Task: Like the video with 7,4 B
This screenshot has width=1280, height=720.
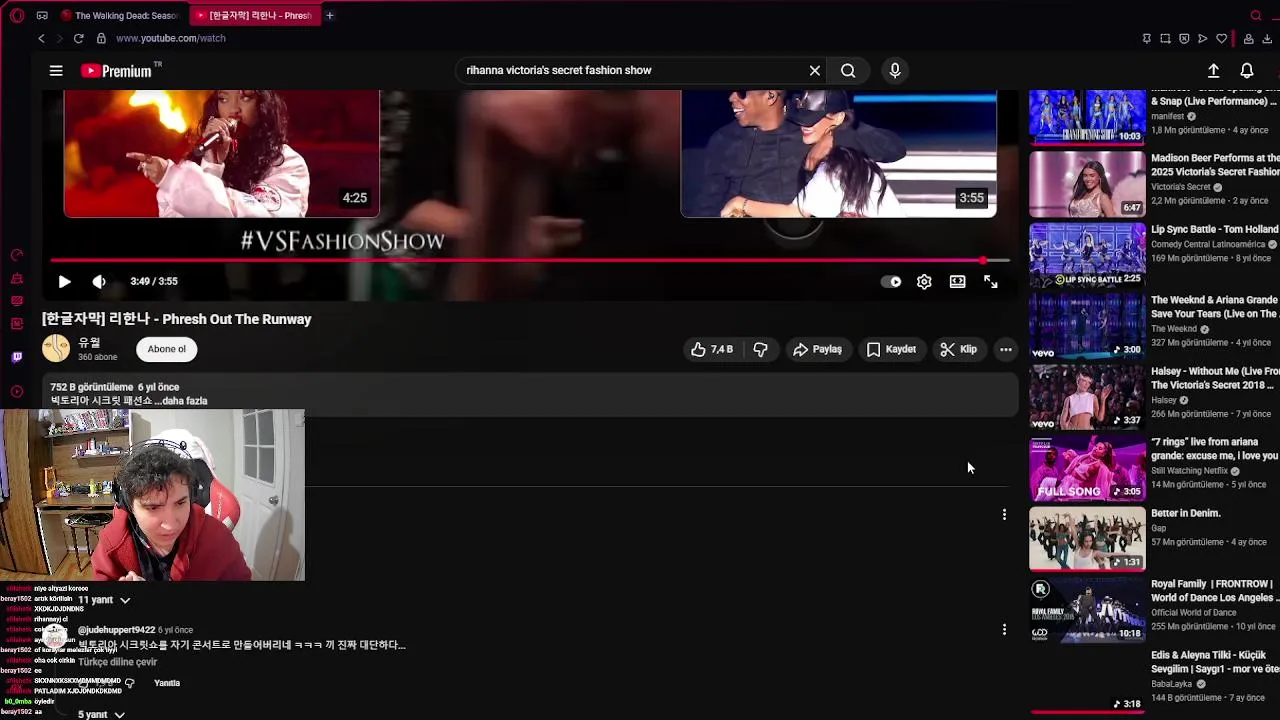Action: (x=711, y=349)
